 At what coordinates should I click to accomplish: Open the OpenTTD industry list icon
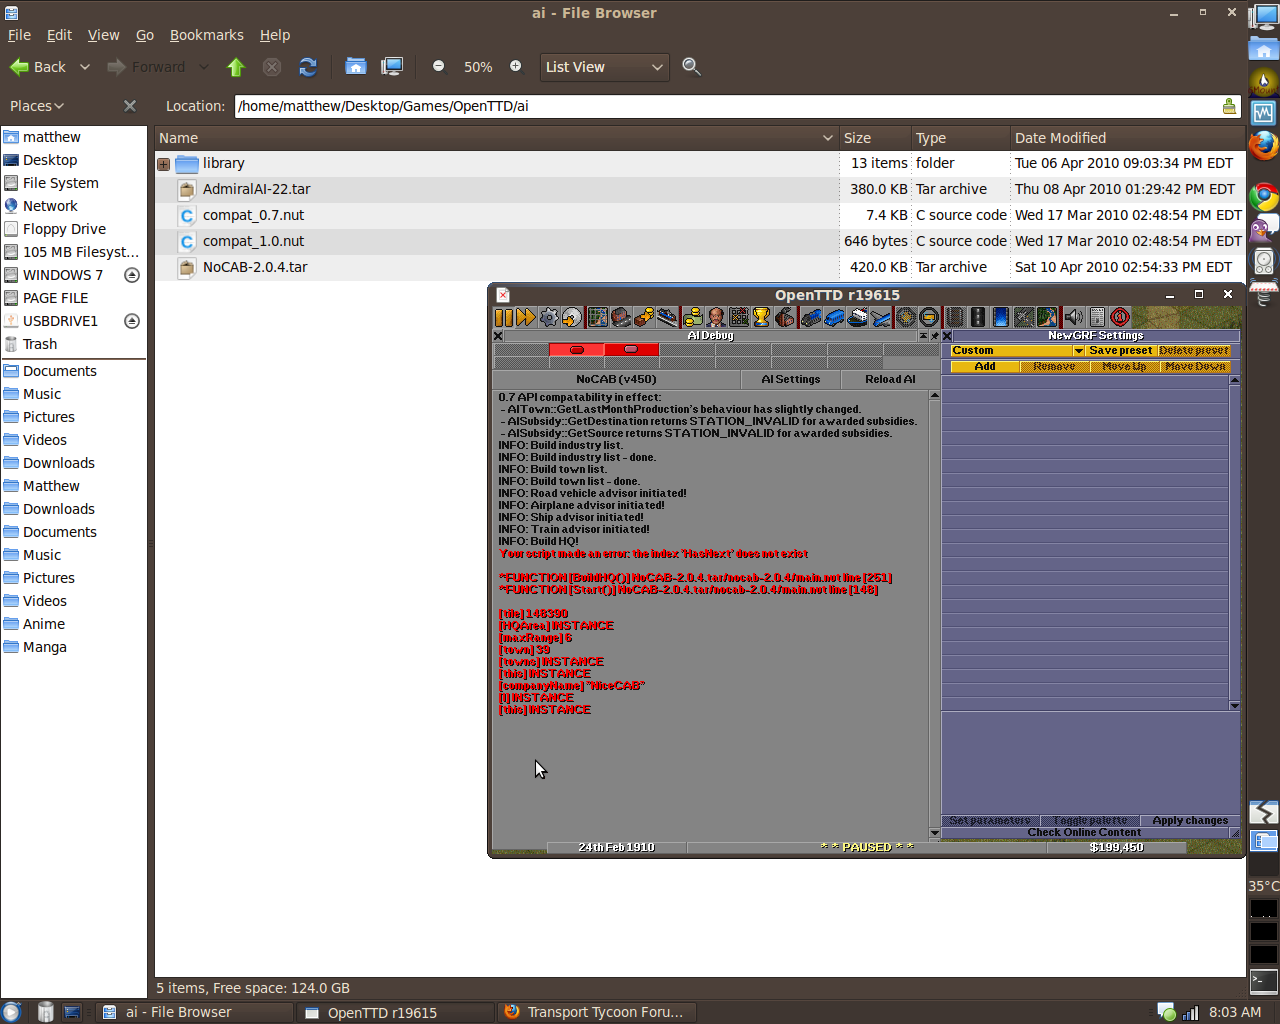pos(784,317)
